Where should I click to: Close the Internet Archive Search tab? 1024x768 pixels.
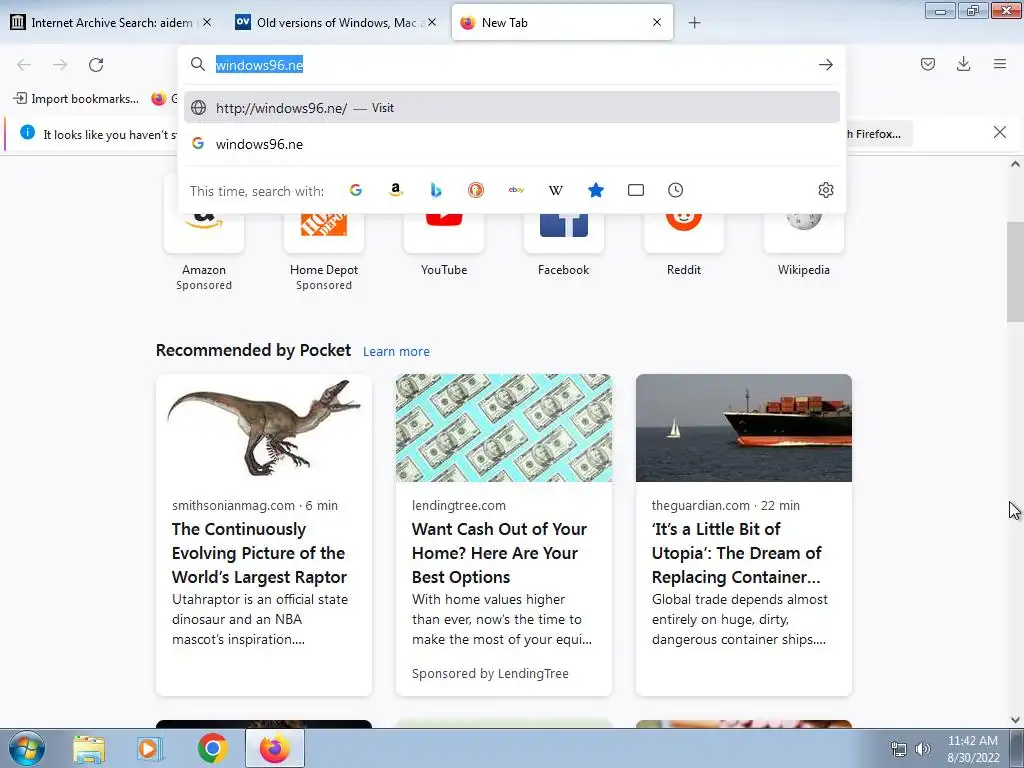(207, 22)
